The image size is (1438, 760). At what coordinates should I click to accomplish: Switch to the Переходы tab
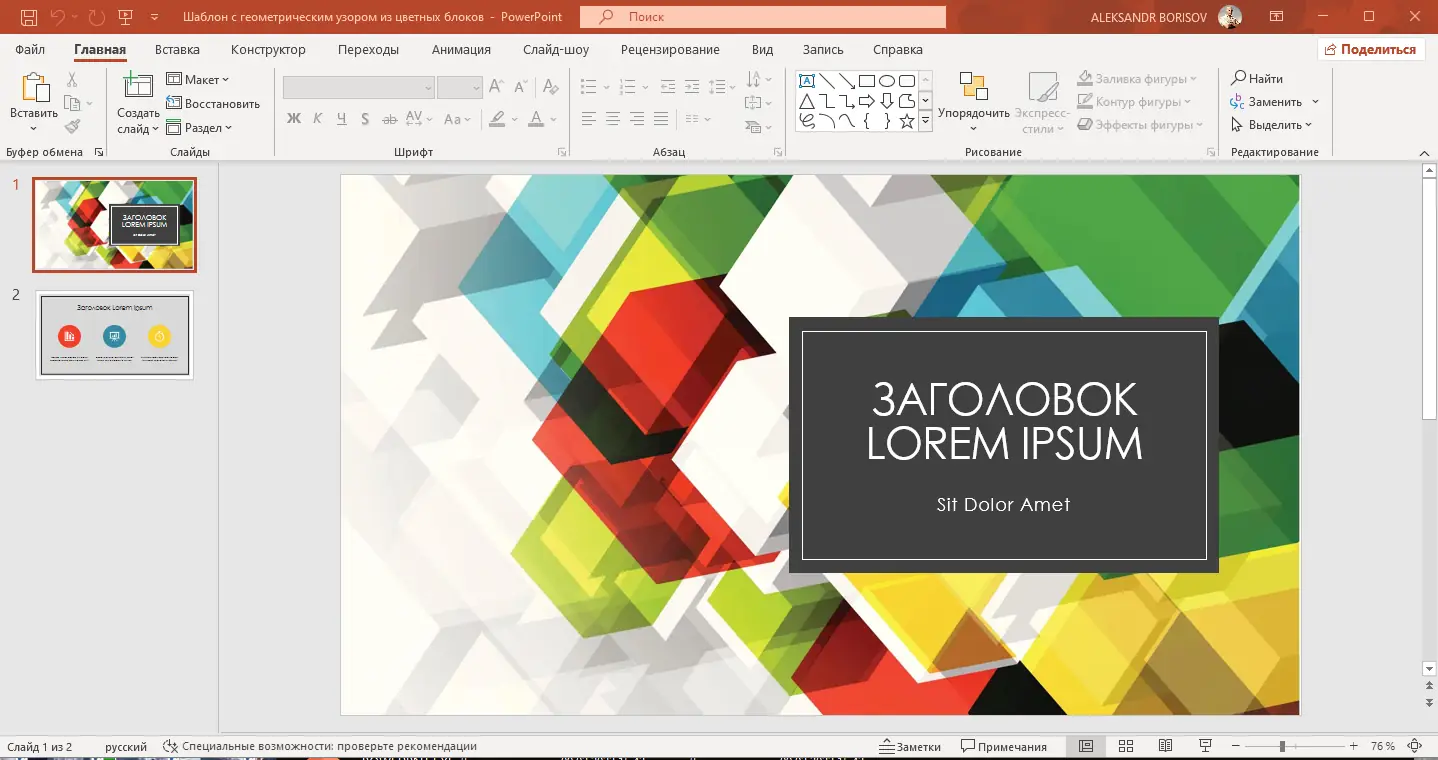[x=368, y=49]
